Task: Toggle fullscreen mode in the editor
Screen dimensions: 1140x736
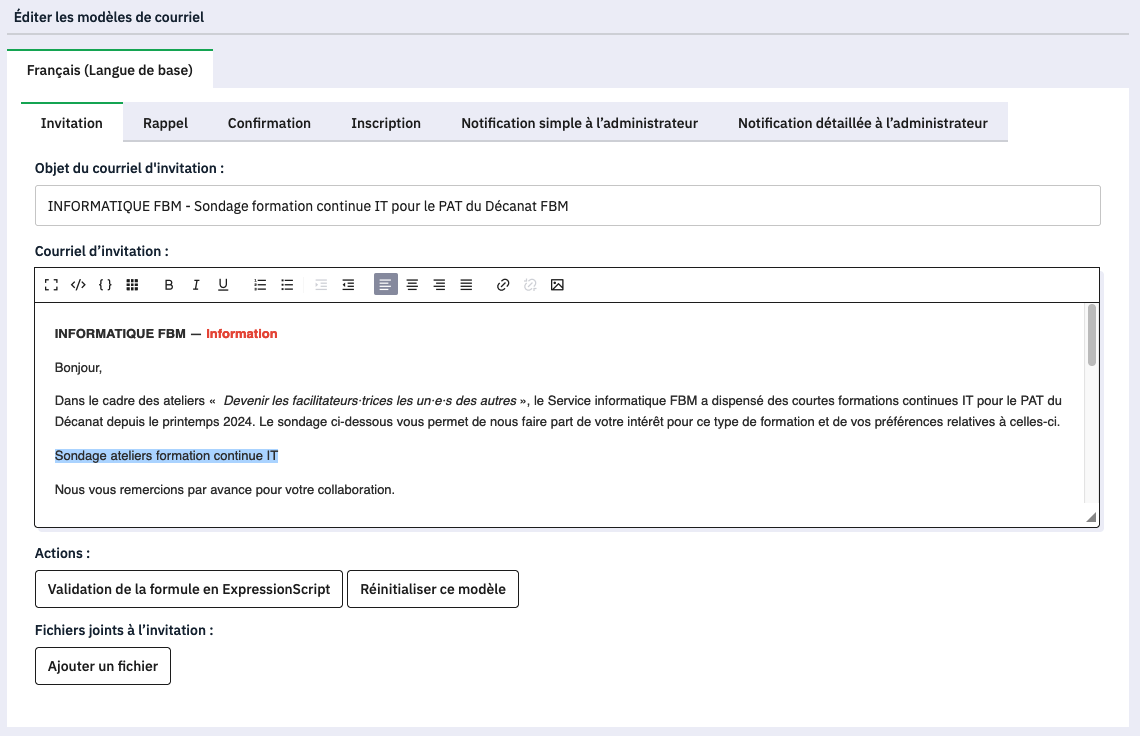Action: click(x=51, y=285)
